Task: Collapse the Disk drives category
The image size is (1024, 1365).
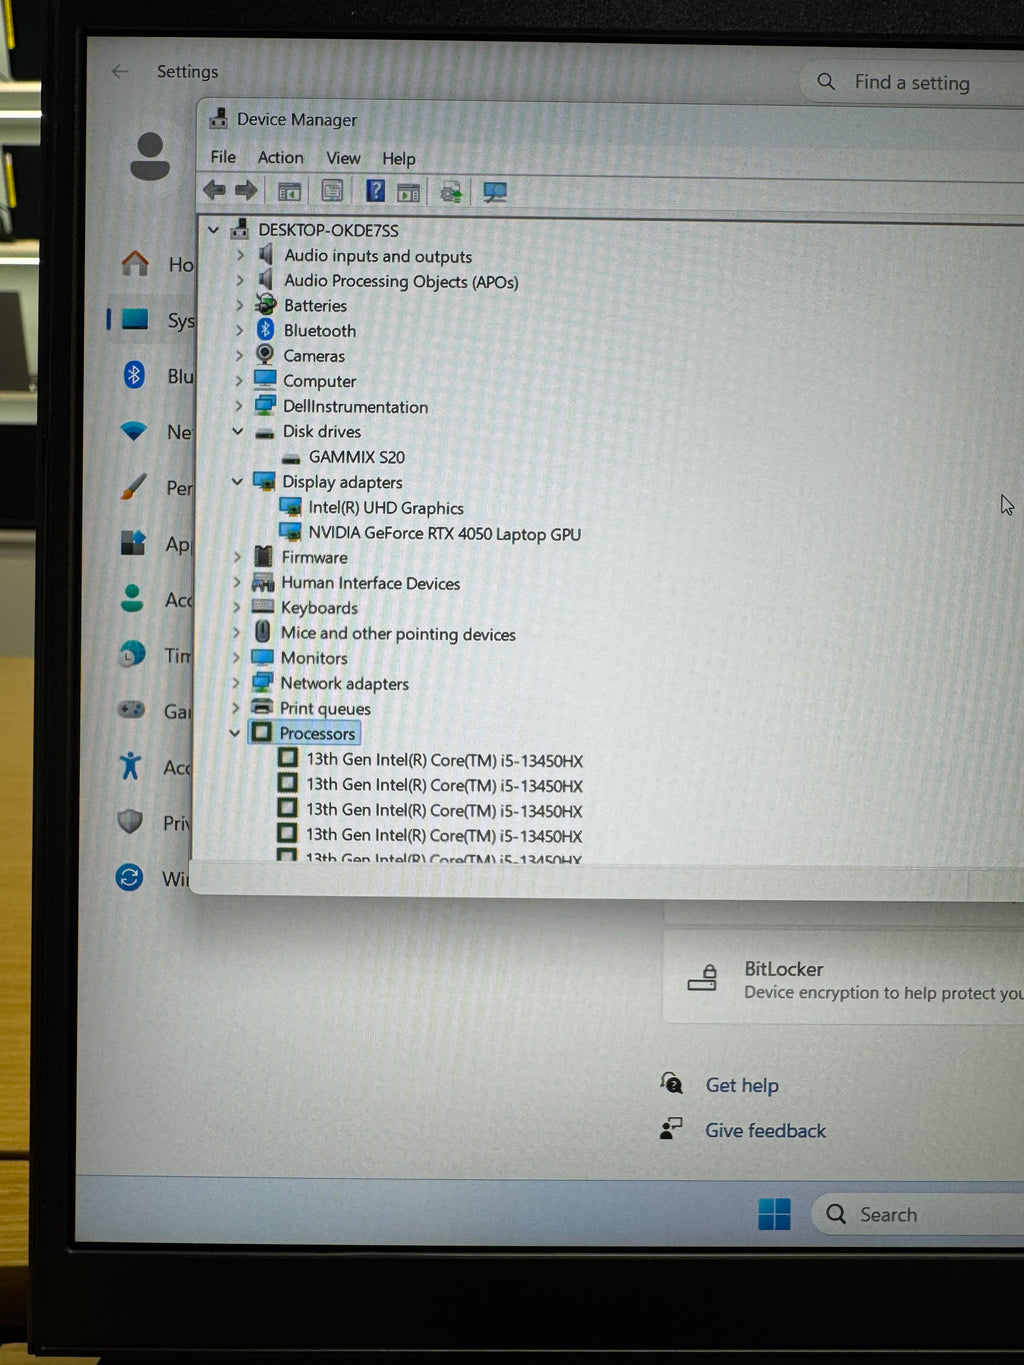Action: [238, 431]
